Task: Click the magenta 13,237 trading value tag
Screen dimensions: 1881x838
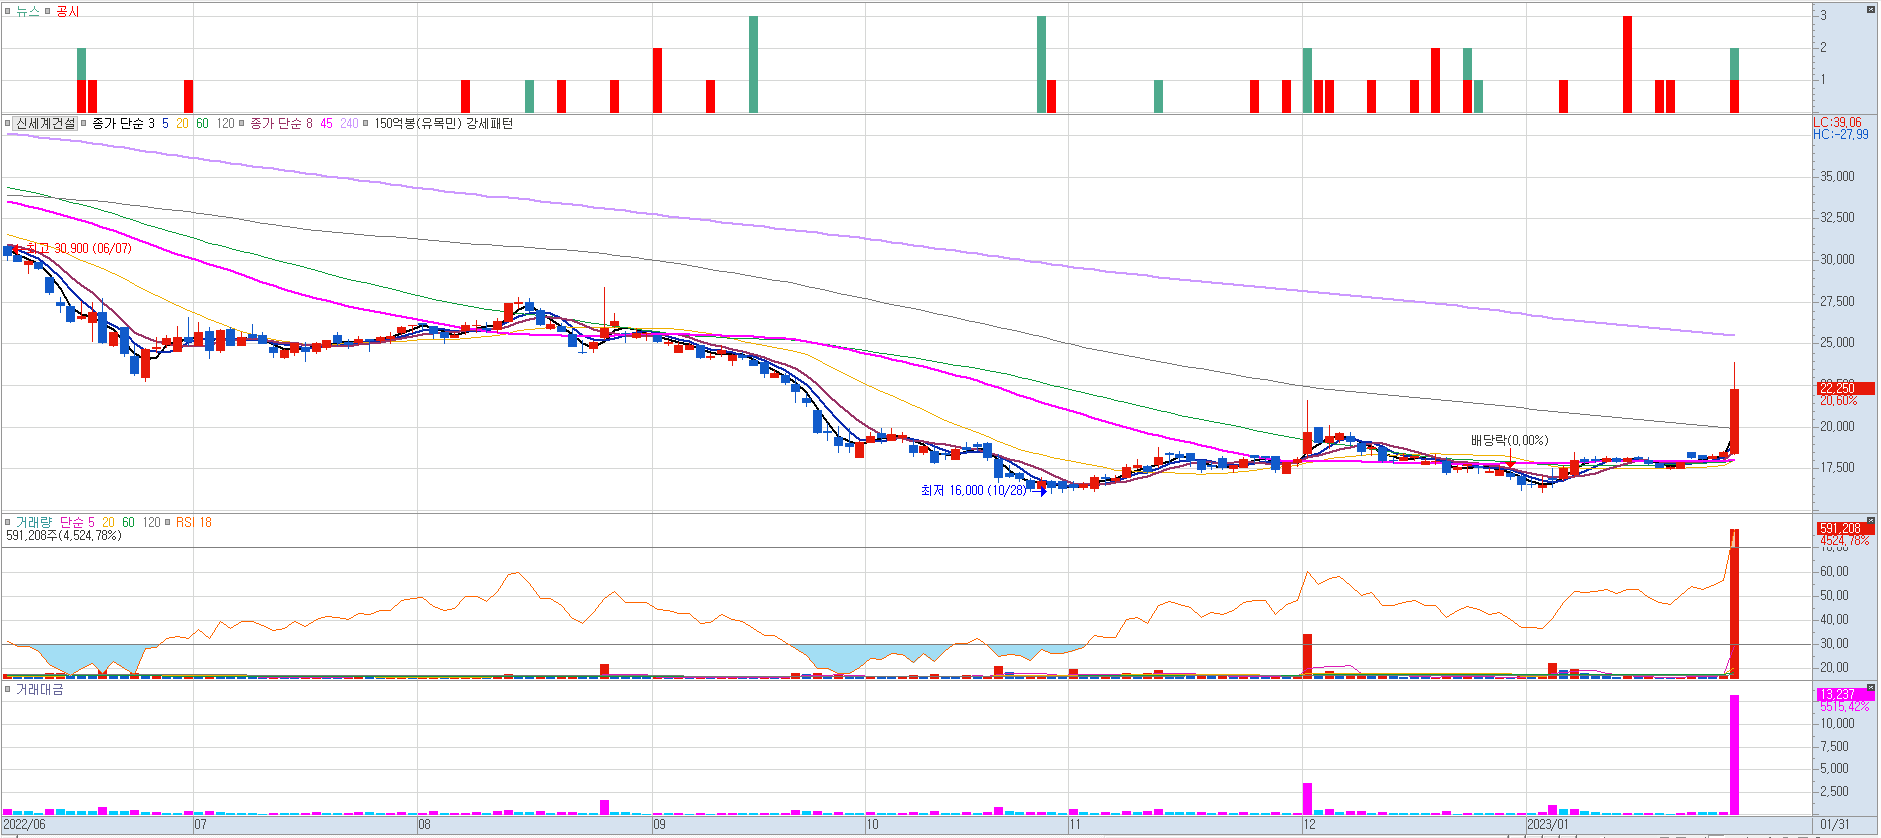Action: click(1845, 694)
